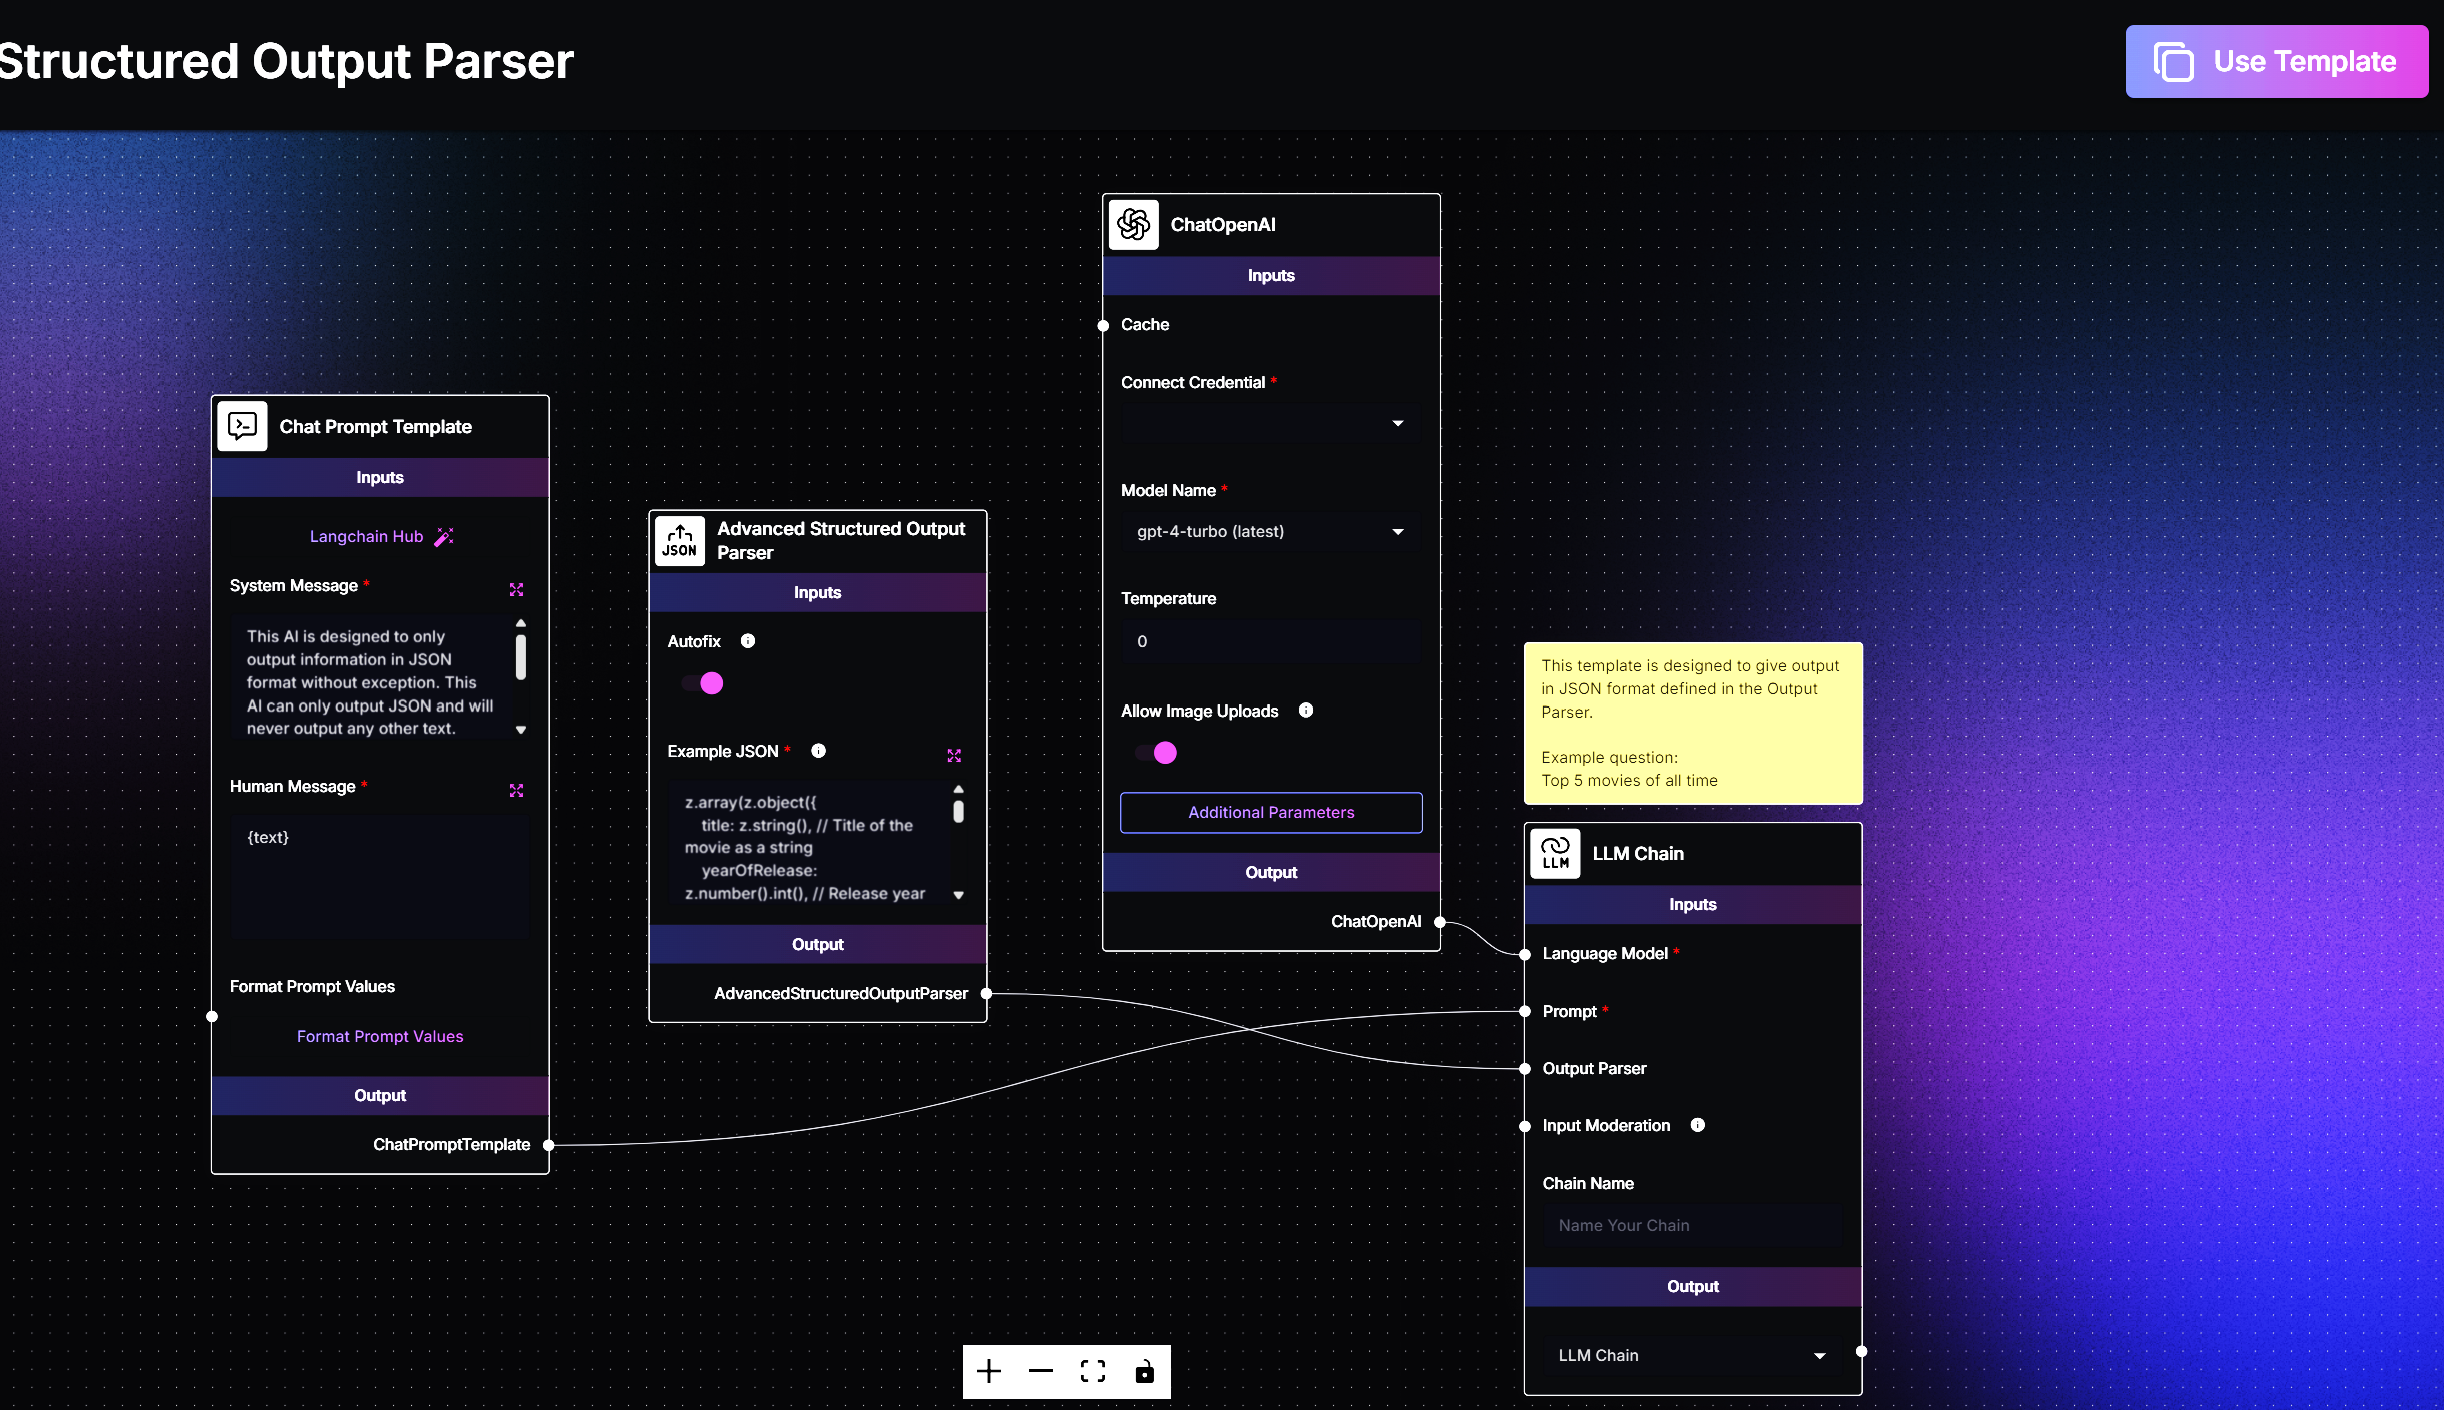Image resolution: width=2444 pixels, height=1410 pixels.
Task: Click the Temperature input field
Action: point(1270,642)
